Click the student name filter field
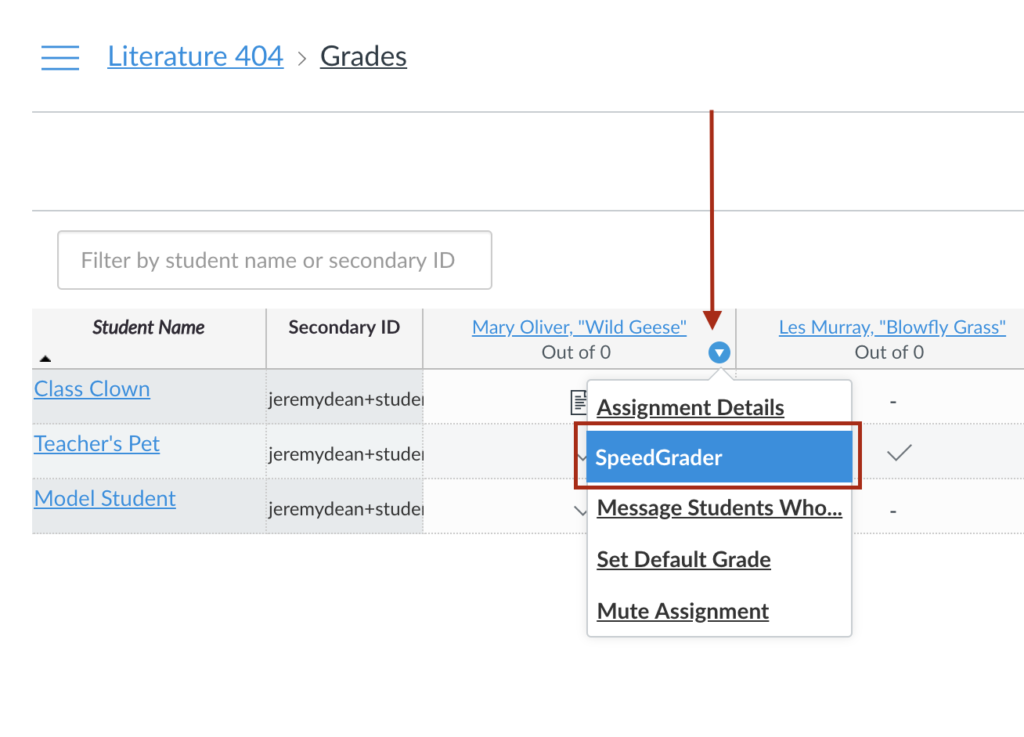 click(x=274, y=260)
